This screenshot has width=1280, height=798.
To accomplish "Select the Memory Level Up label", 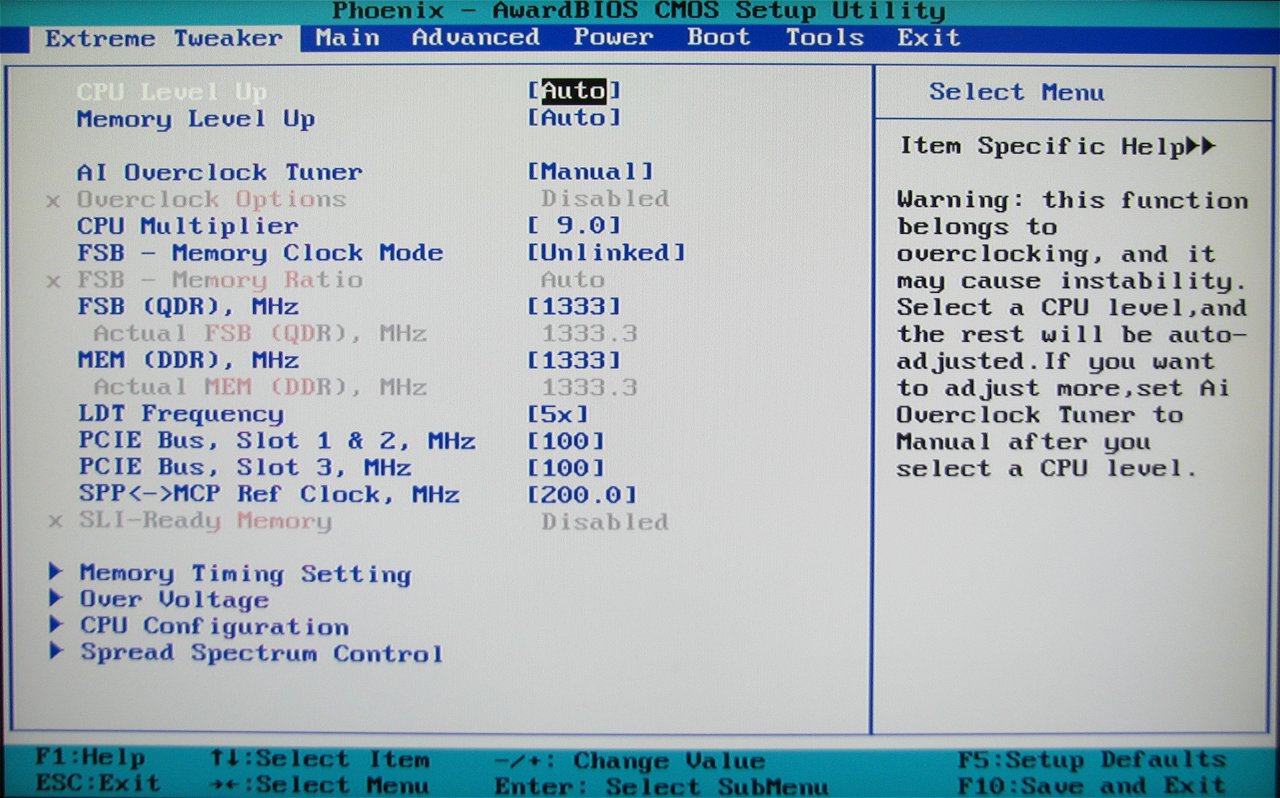I will [196, 119].
